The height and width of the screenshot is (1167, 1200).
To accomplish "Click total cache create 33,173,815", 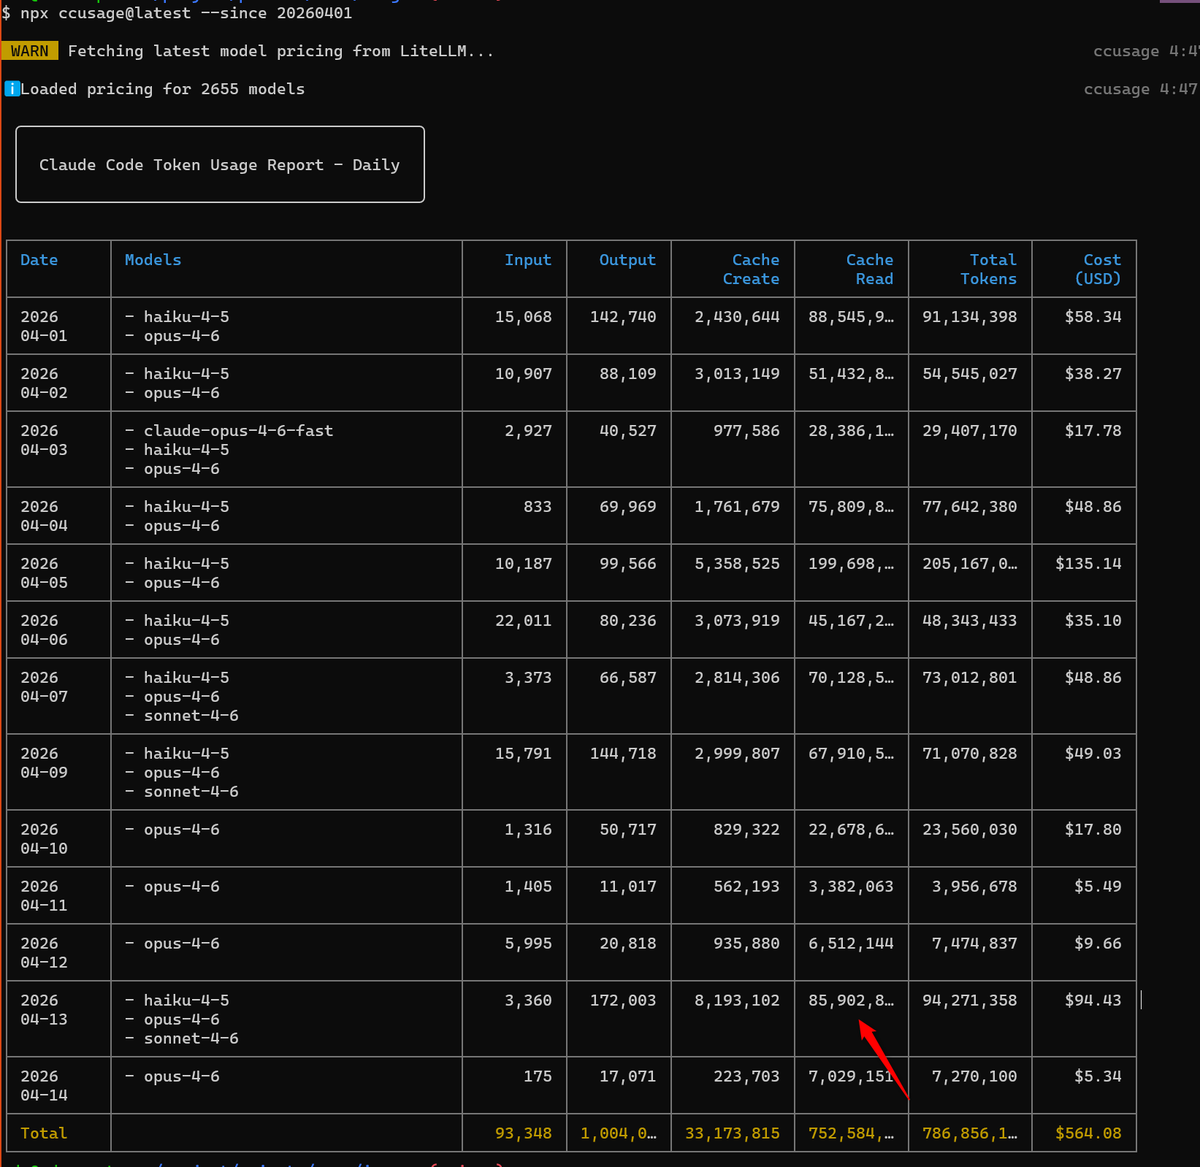I will (732, 1134).
